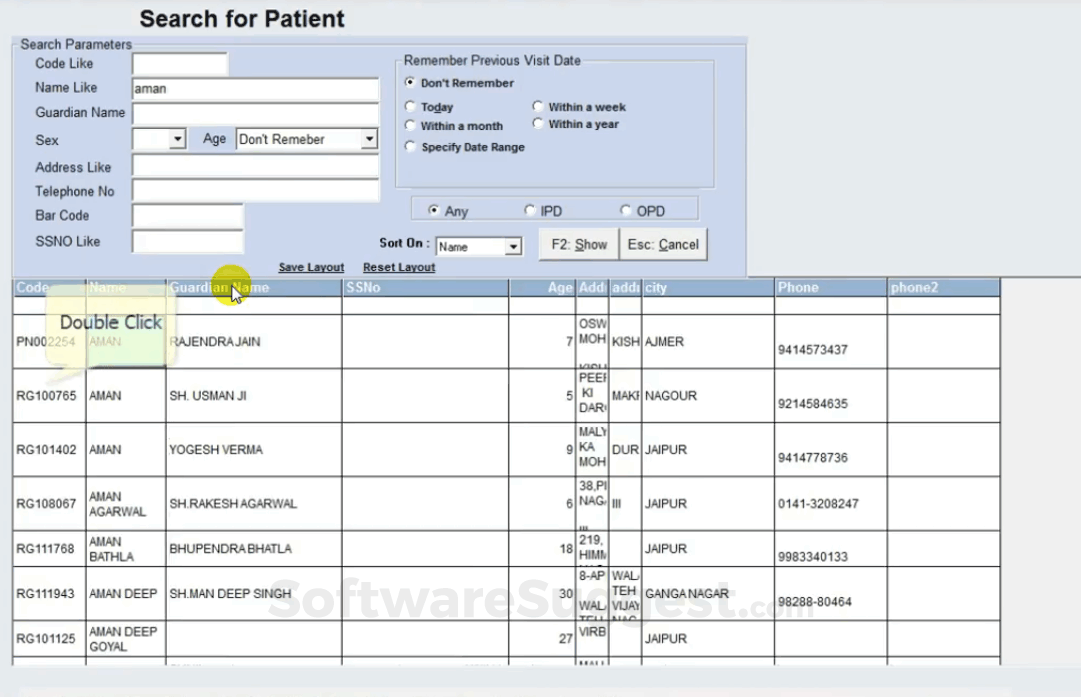1081x697 pixels.
Task: Click the Reset Layout link
Action: click(x=398, y=267)
